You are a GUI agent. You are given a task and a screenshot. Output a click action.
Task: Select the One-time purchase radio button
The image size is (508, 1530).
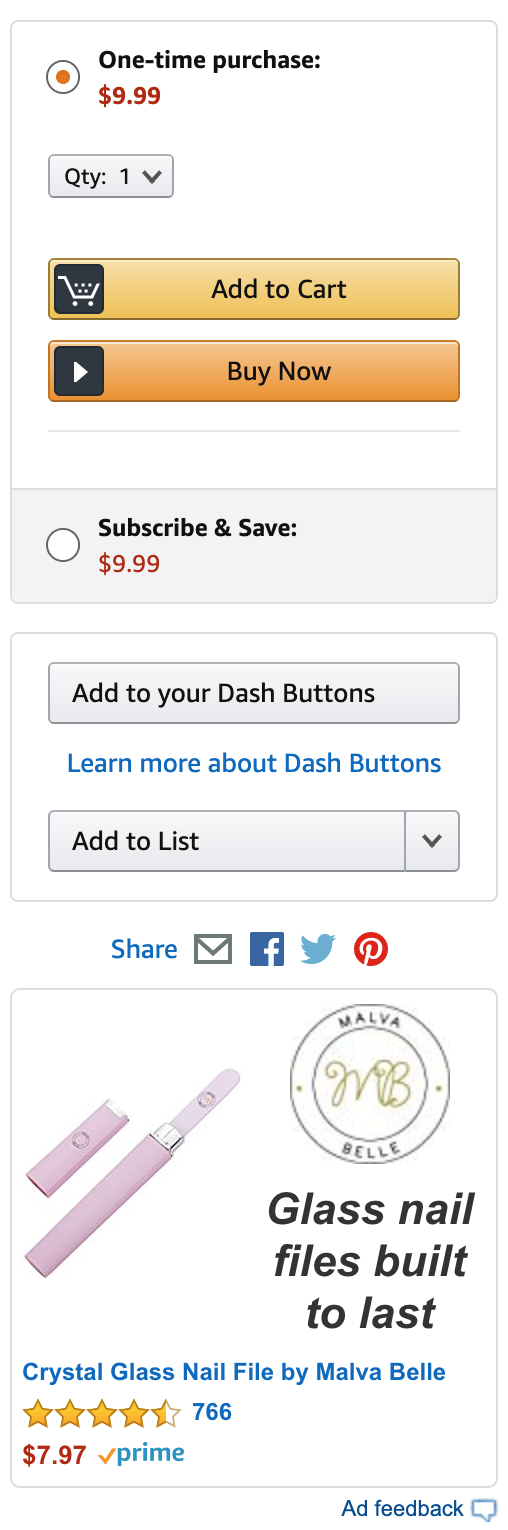63,77
